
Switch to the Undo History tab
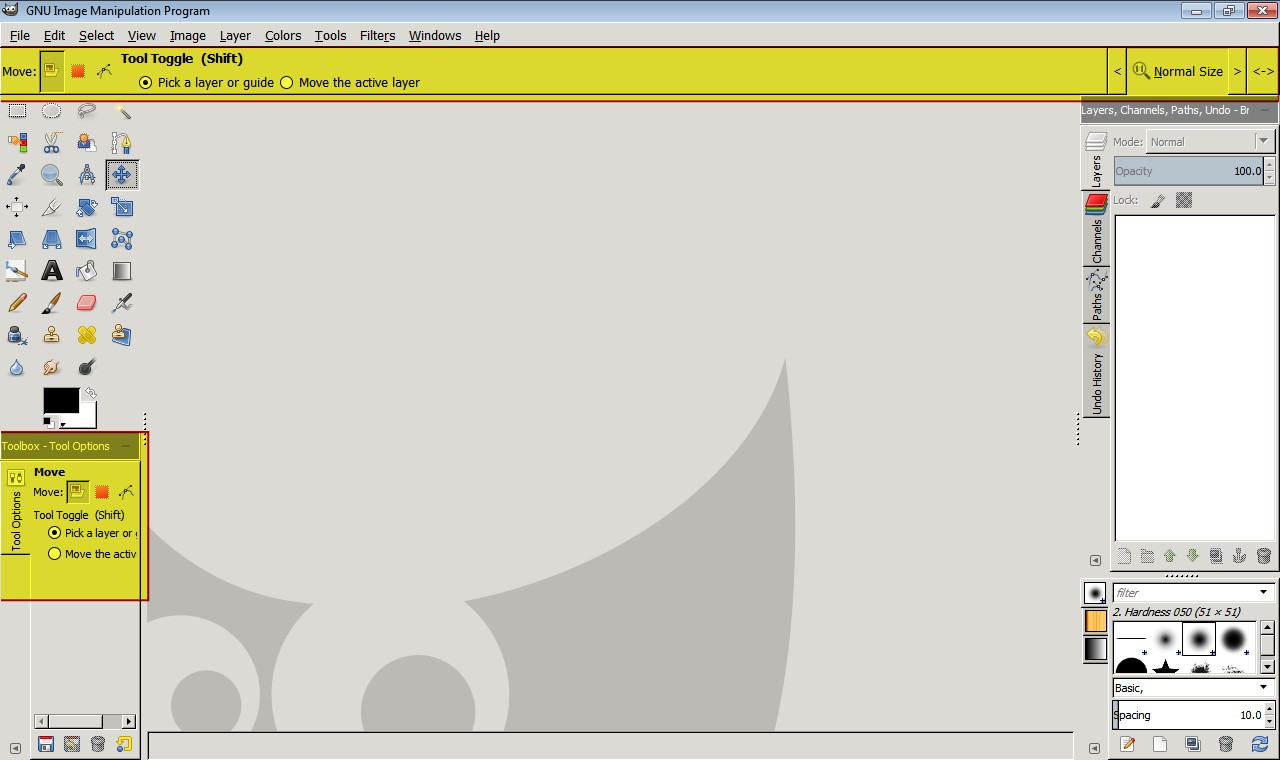[x=1096, y=370]
